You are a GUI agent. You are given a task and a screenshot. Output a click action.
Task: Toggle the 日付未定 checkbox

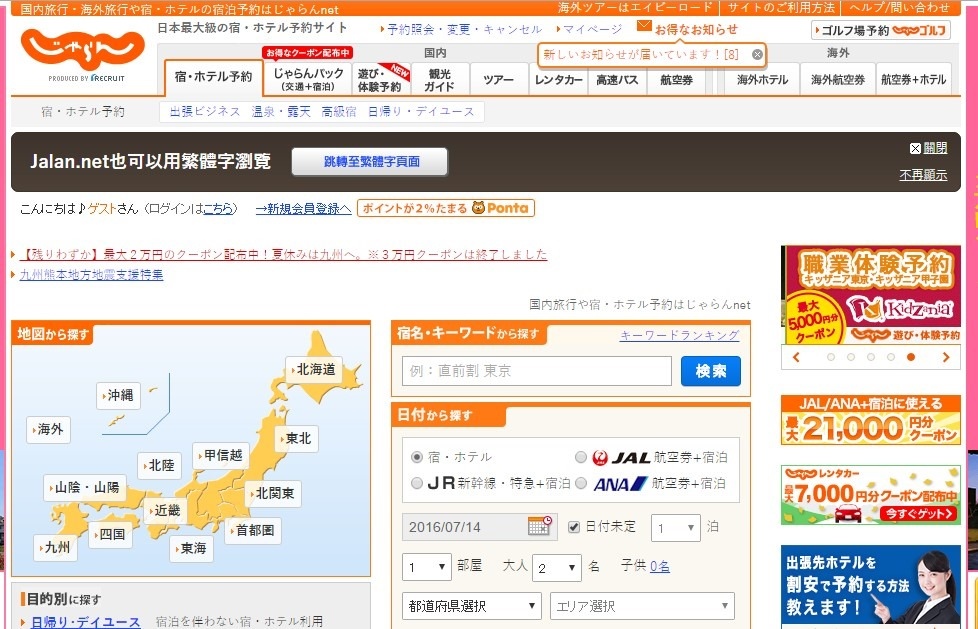pyautogui.click(x=574, y=527)
